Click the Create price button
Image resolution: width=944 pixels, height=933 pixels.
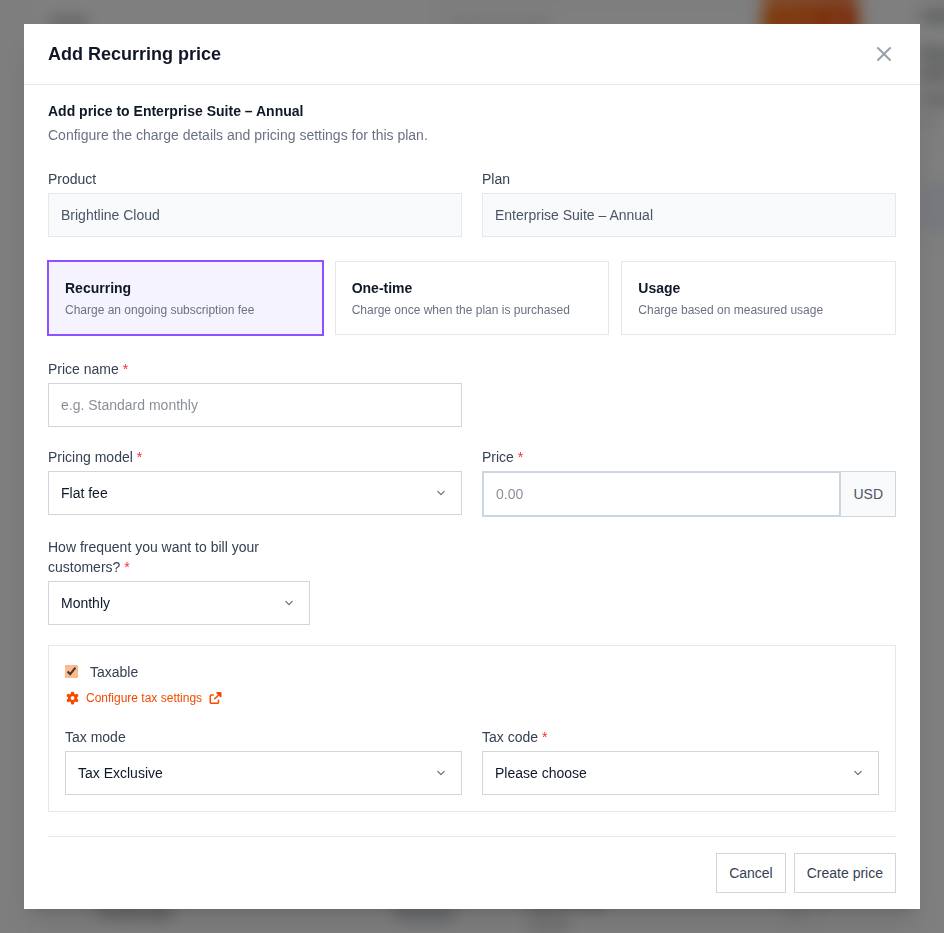845,873
